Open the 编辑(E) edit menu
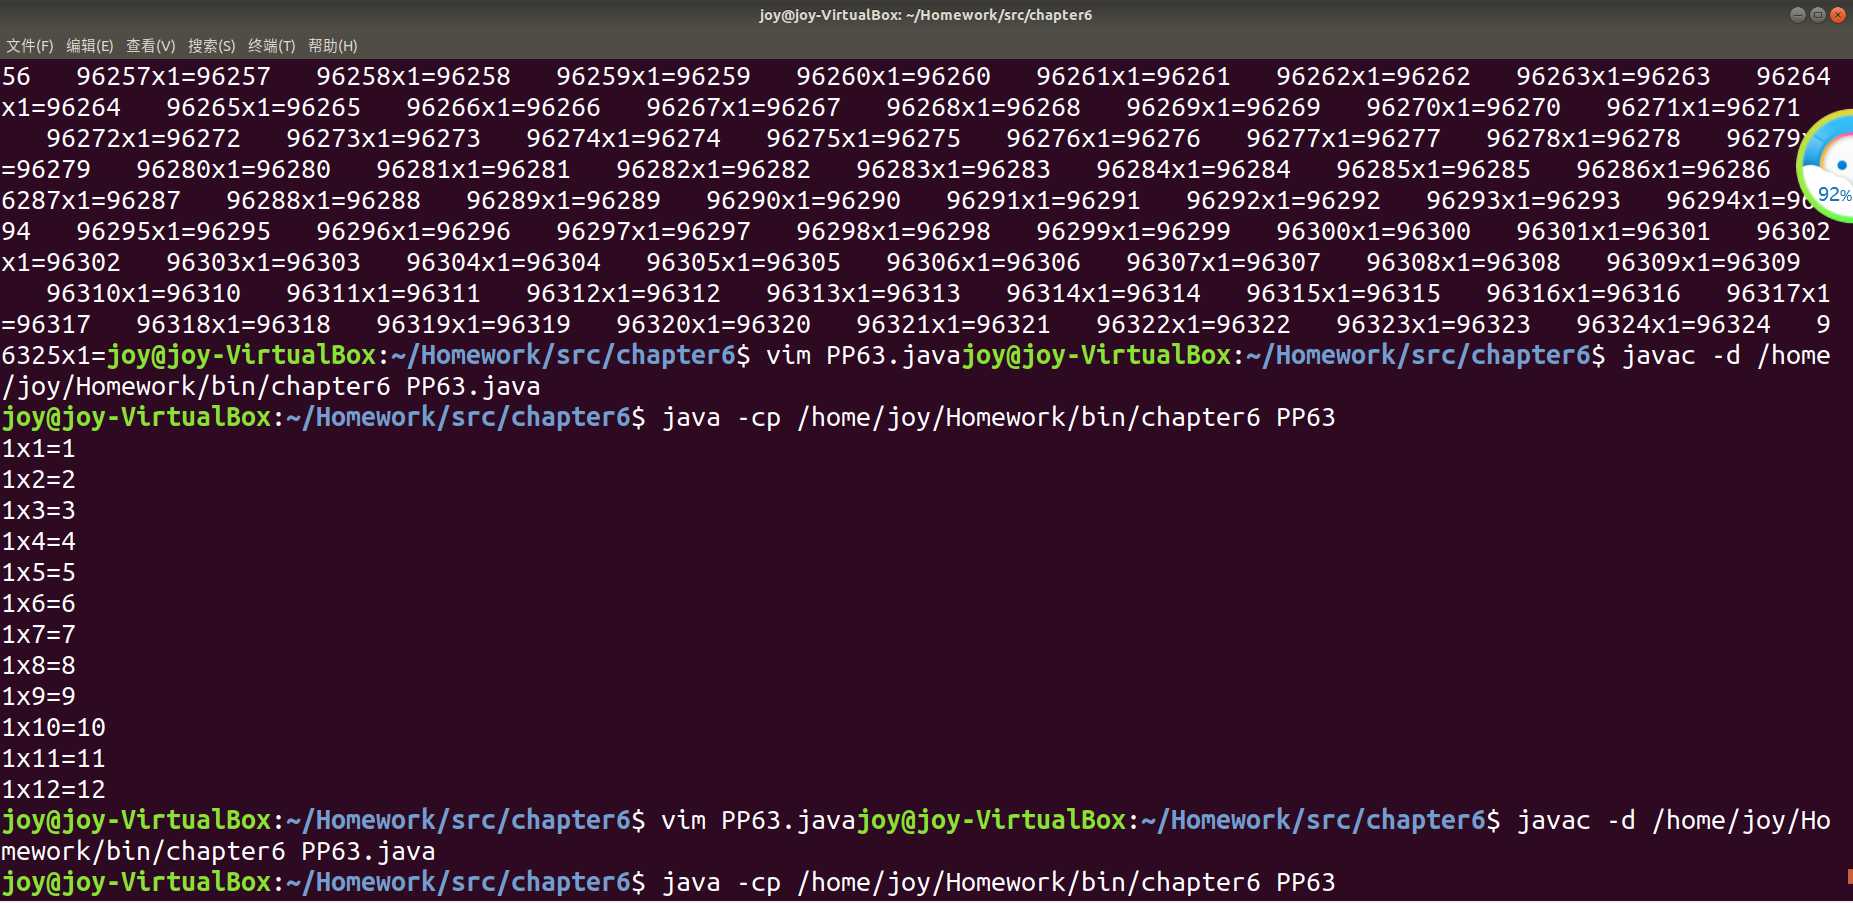Viewport: 1853px width, 903px height. pos(90,46)
